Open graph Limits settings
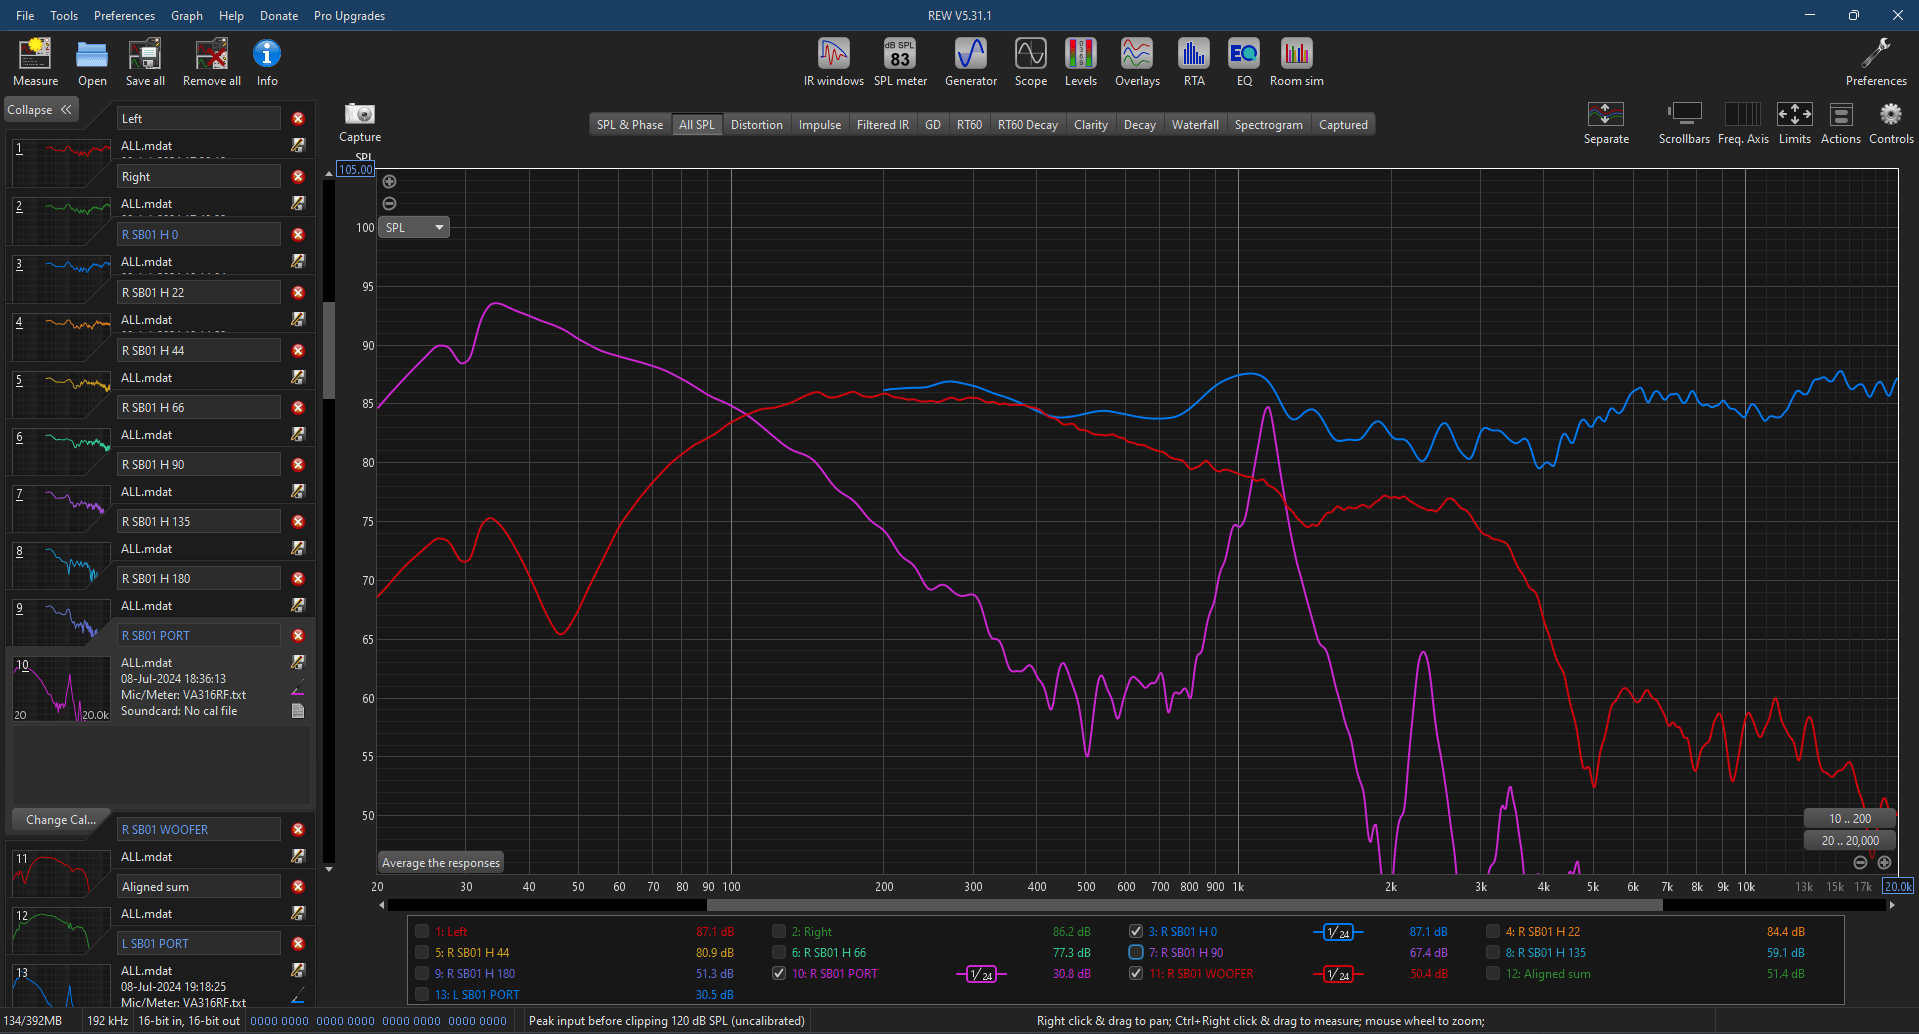Screen dimensions: 1919x1034 click(1795, 122)
